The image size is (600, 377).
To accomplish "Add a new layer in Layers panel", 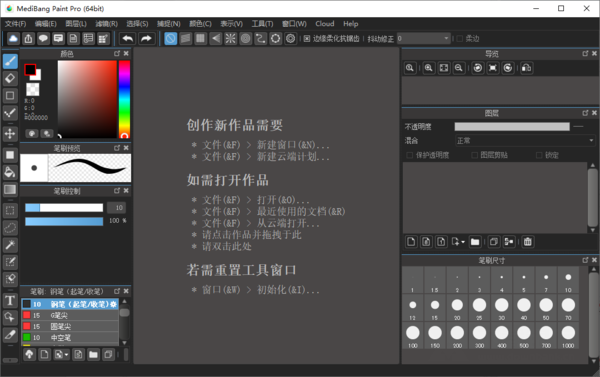I will tap(411, 242).
